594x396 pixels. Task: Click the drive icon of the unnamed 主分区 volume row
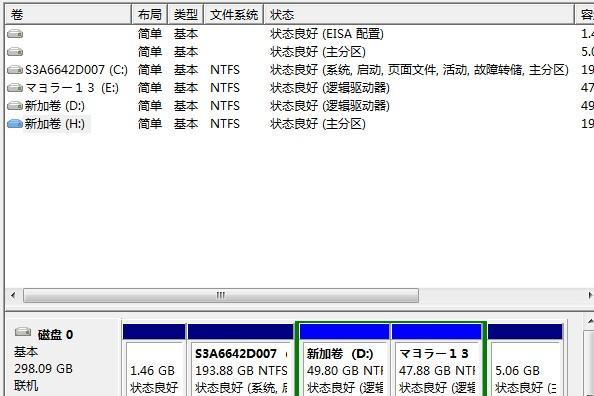(x=15, y=52)
